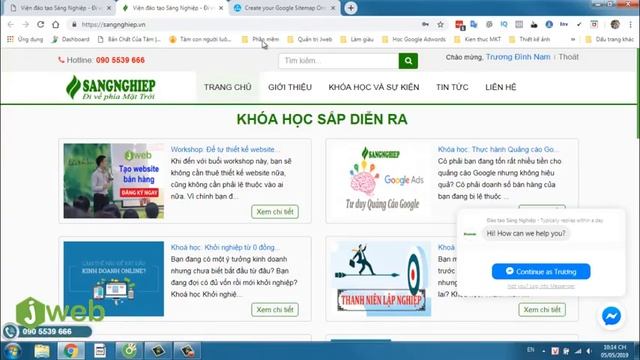The height and width of the screenshot is (360, 640).
Task: Open the Thanh niên lập nghiệp thumbnail
Action: tap(381, 279)
